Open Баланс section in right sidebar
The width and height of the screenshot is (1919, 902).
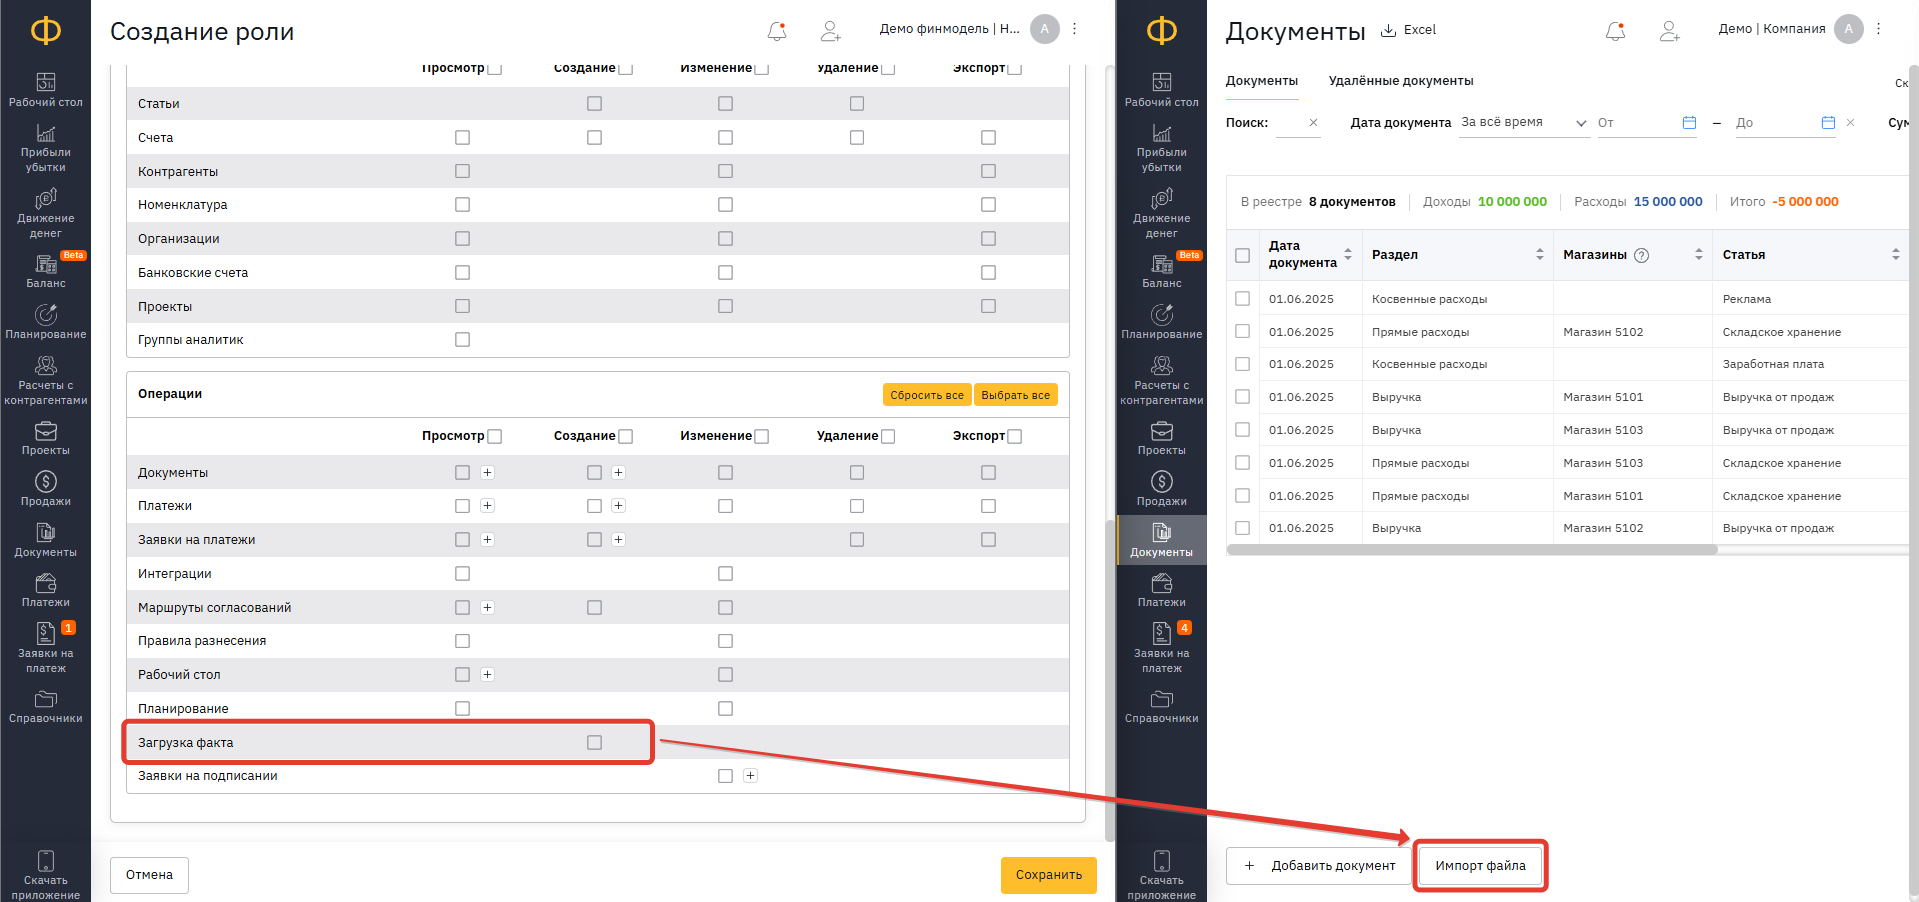tap(1161, 271)
